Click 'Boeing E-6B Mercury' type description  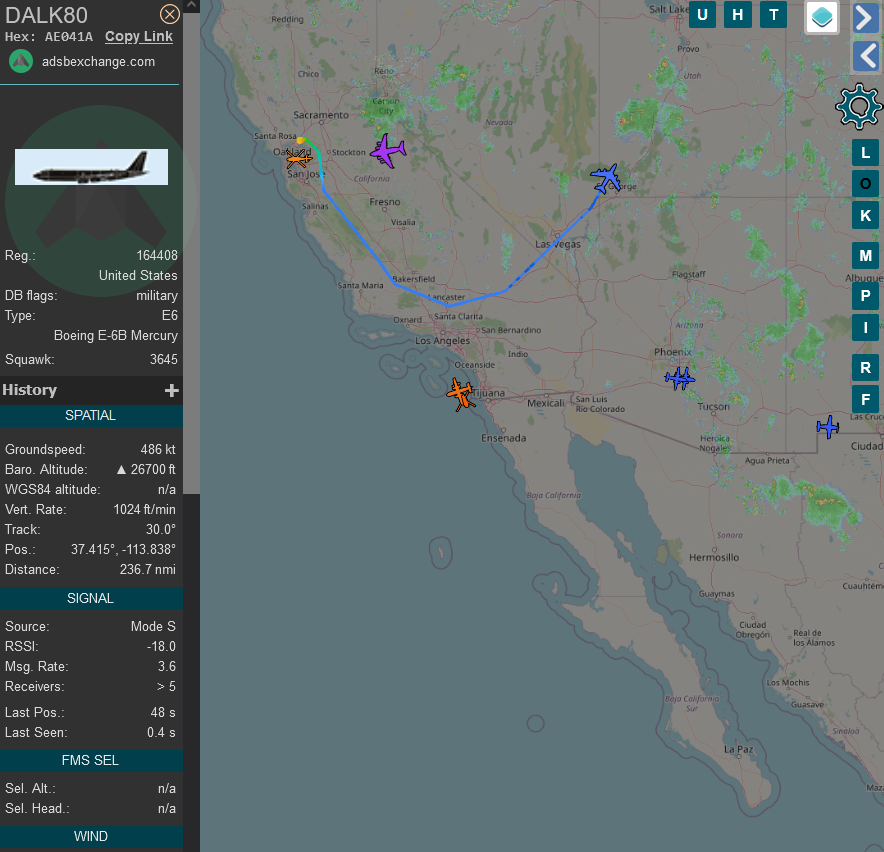click(x=116, y=335)
